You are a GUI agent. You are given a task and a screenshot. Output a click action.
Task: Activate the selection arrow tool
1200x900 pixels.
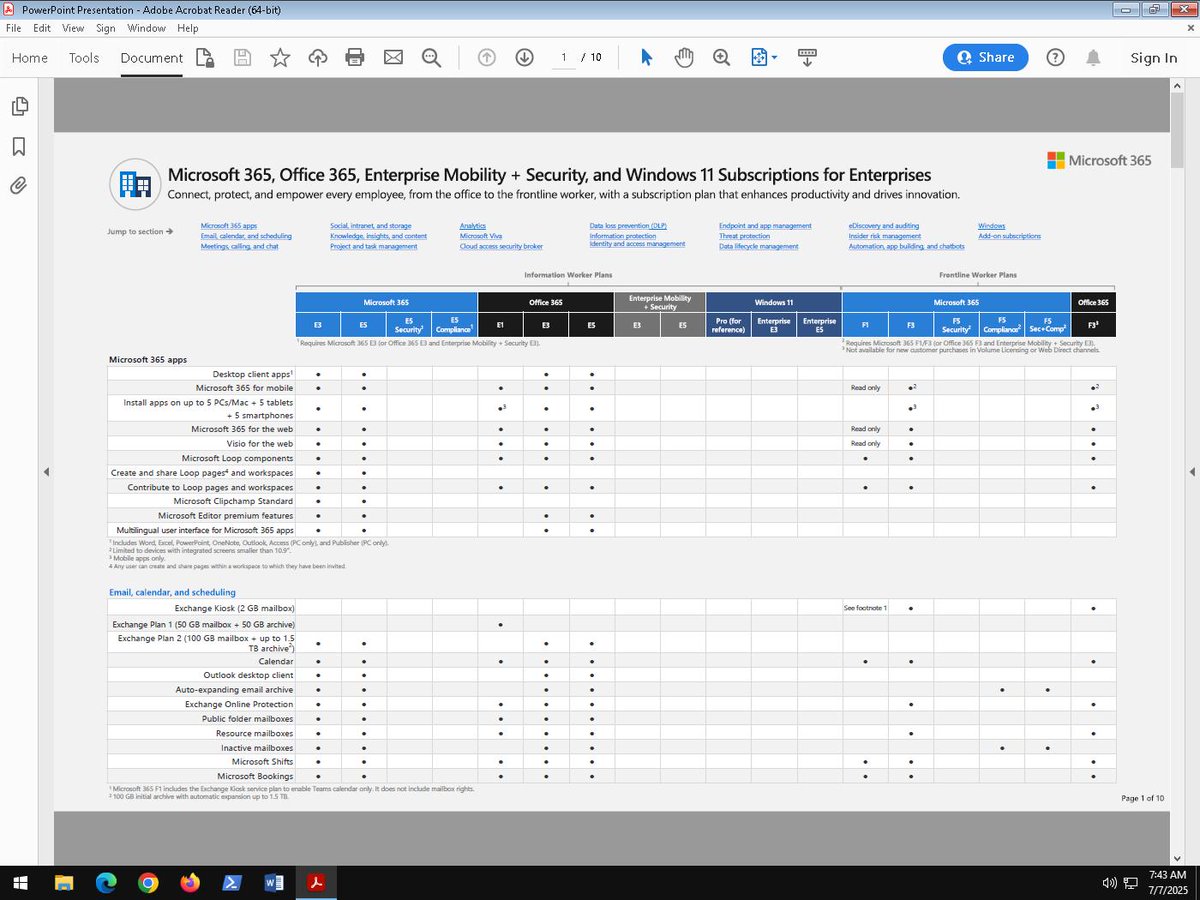646,57
